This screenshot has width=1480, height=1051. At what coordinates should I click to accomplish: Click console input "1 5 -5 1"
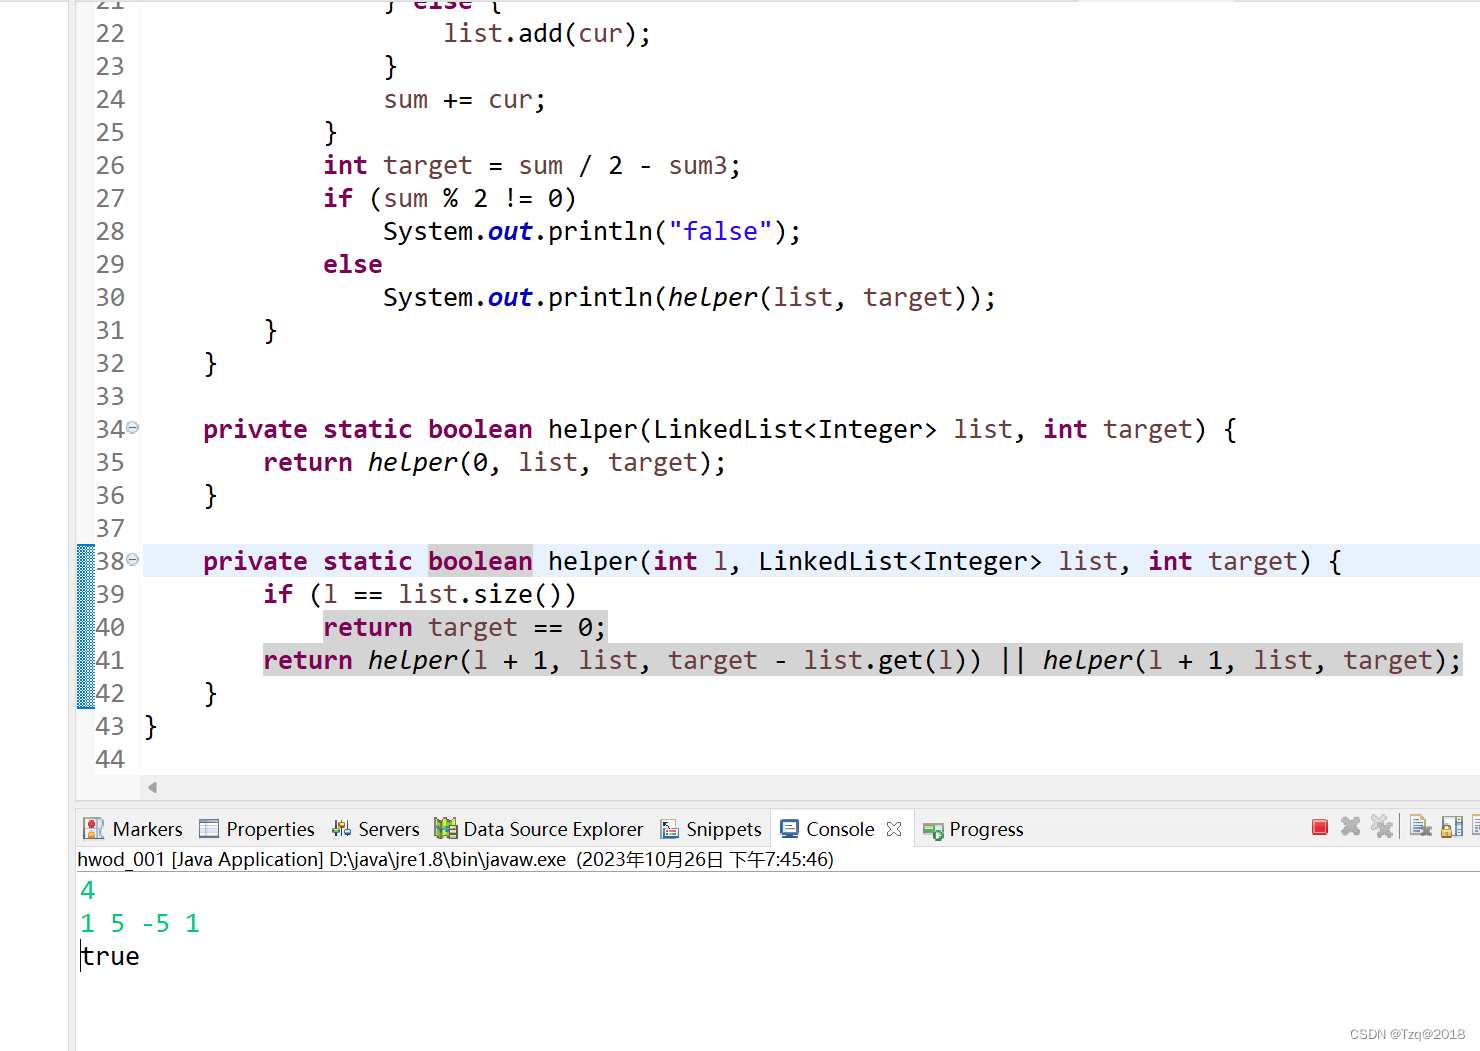140,923
